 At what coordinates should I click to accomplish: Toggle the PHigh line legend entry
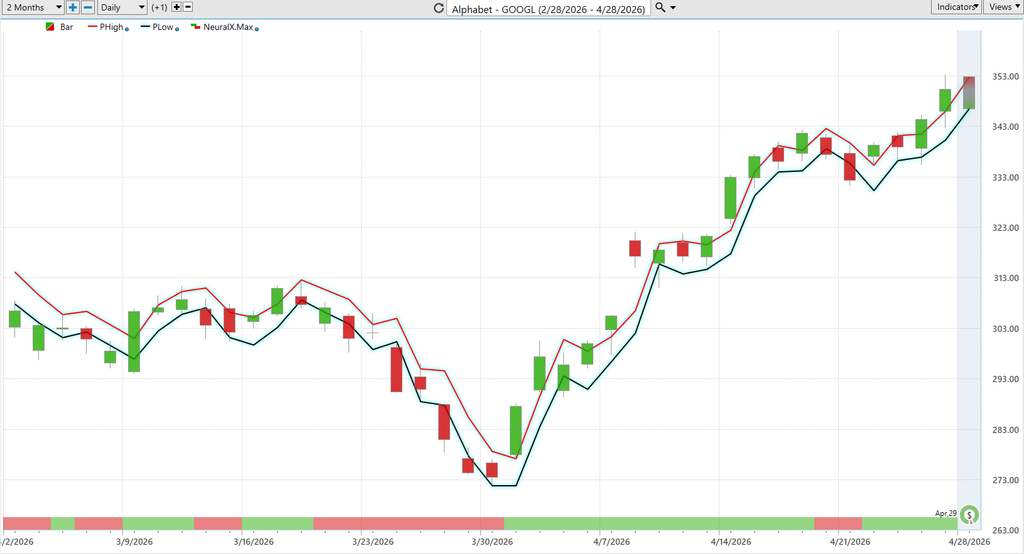[105, 27]
